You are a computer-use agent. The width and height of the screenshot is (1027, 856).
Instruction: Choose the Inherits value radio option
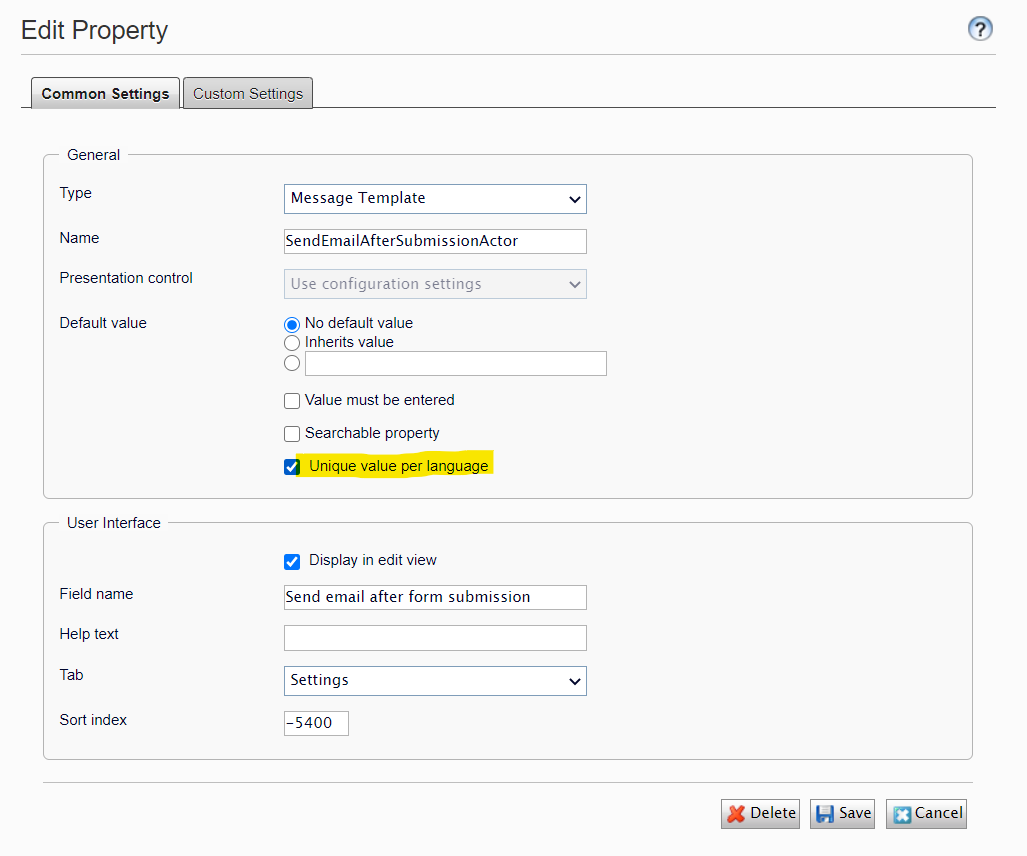[x=292, y=343]
